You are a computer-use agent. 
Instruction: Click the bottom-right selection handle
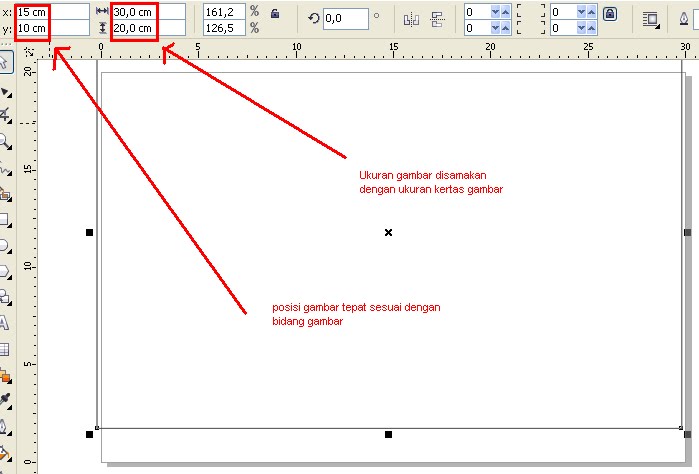tap(687, 434)
